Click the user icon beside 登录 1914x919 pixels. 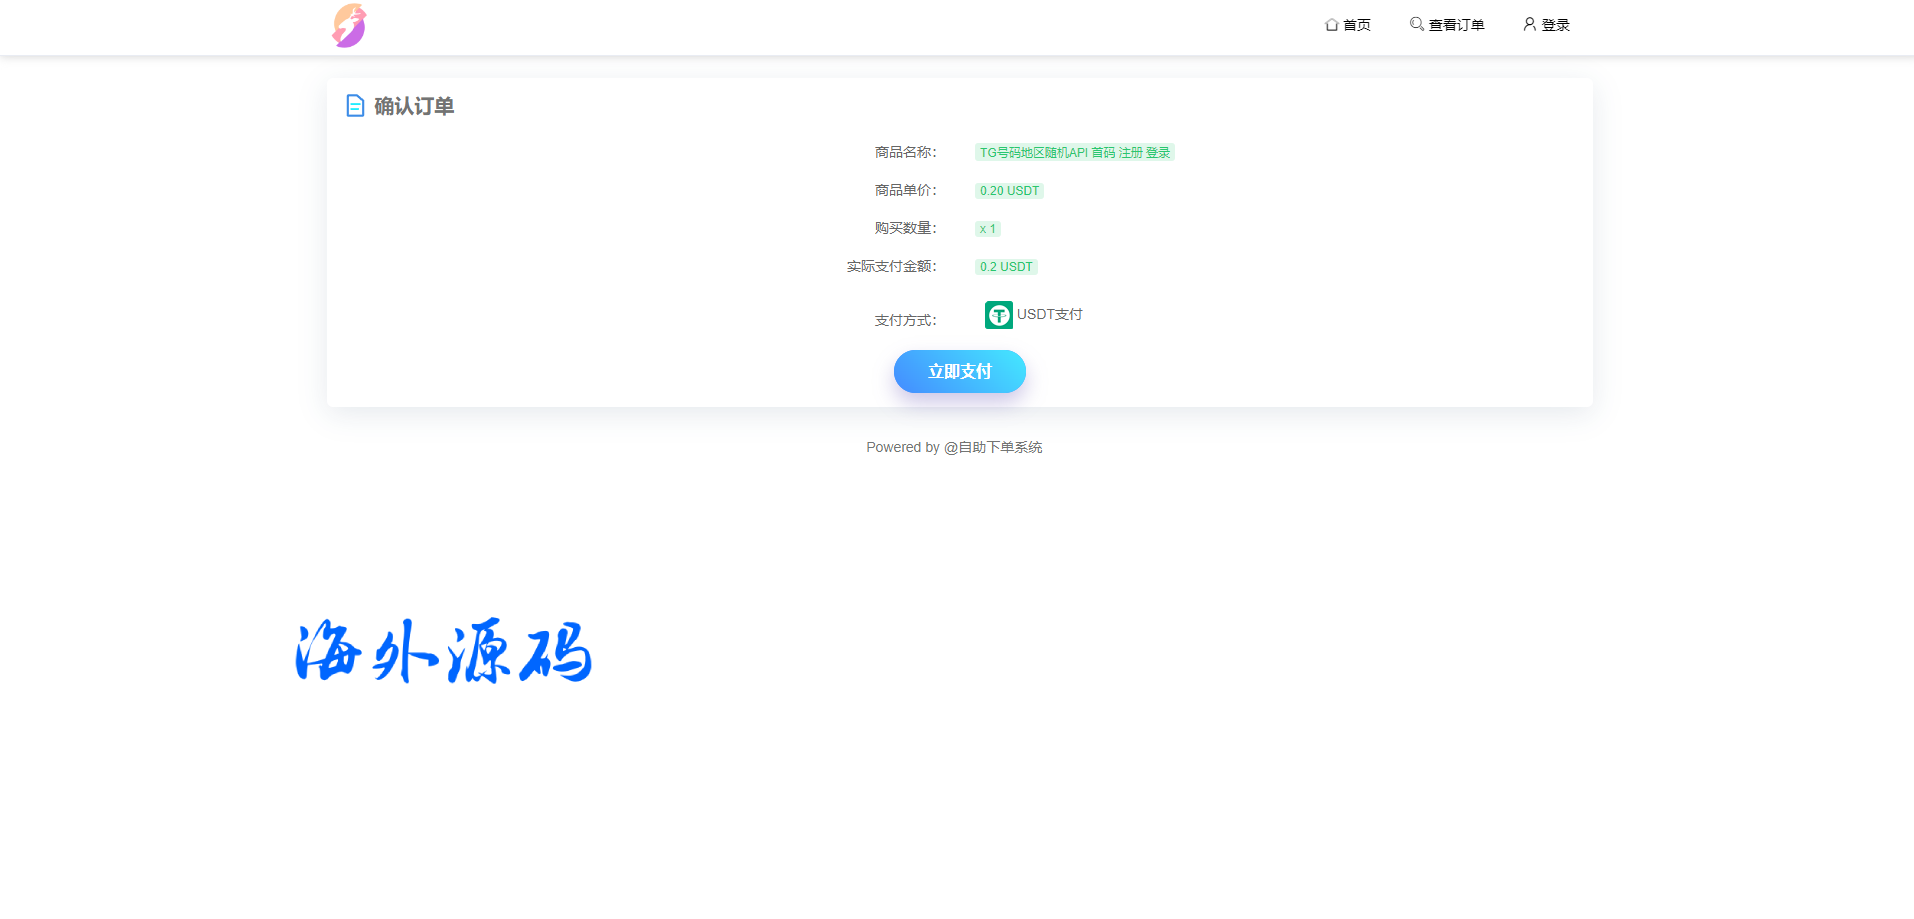1529,24
